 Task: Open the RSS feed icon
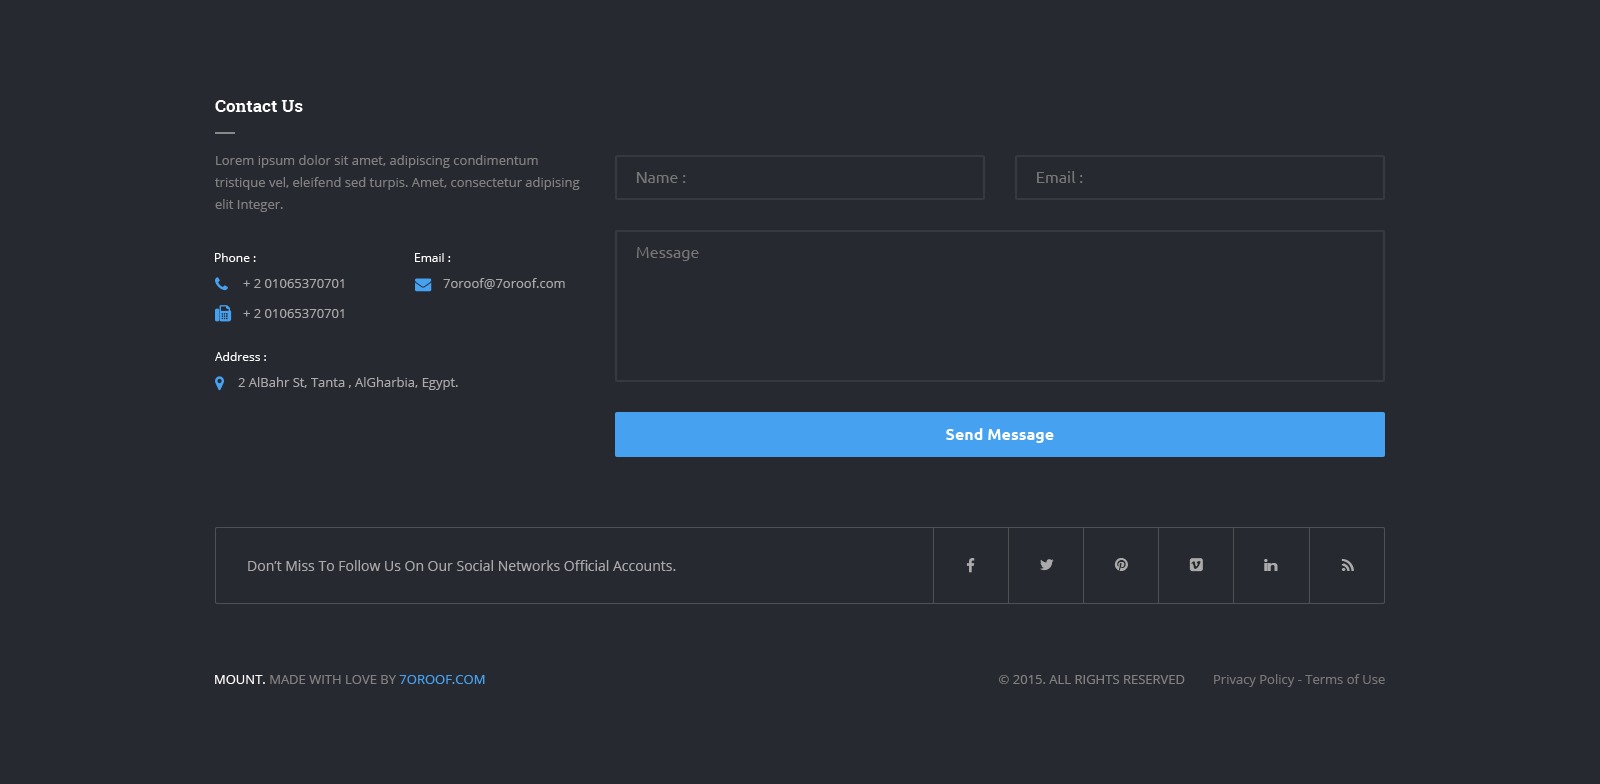[1347, 565]
